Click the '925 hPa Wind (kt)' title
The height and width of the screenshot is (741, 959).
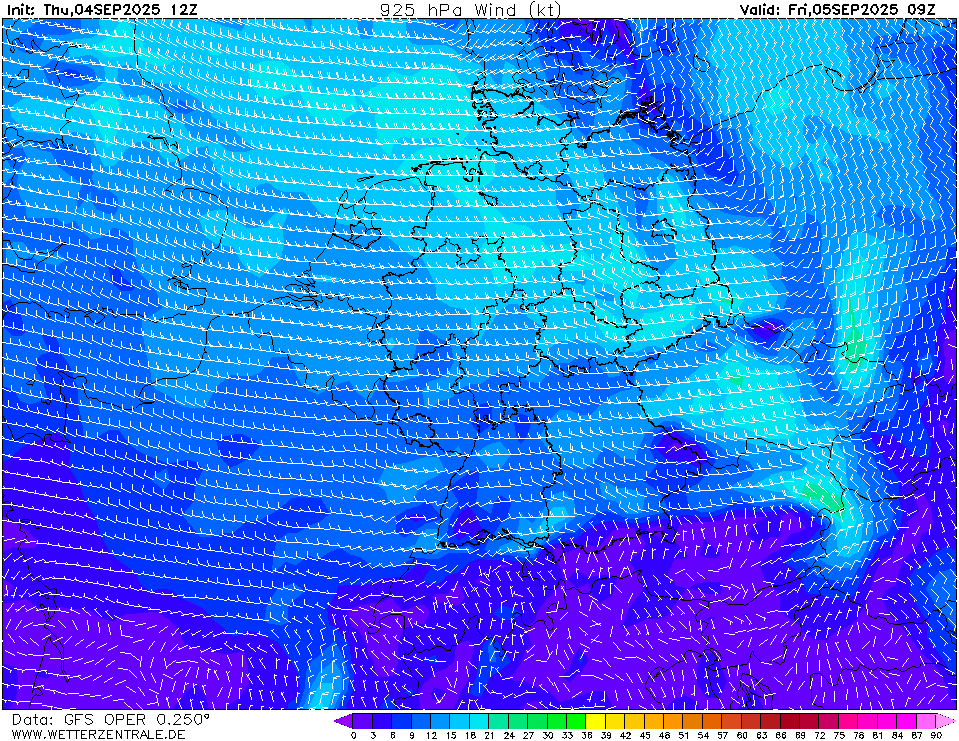pyautogui.click(x=470, y=10)
